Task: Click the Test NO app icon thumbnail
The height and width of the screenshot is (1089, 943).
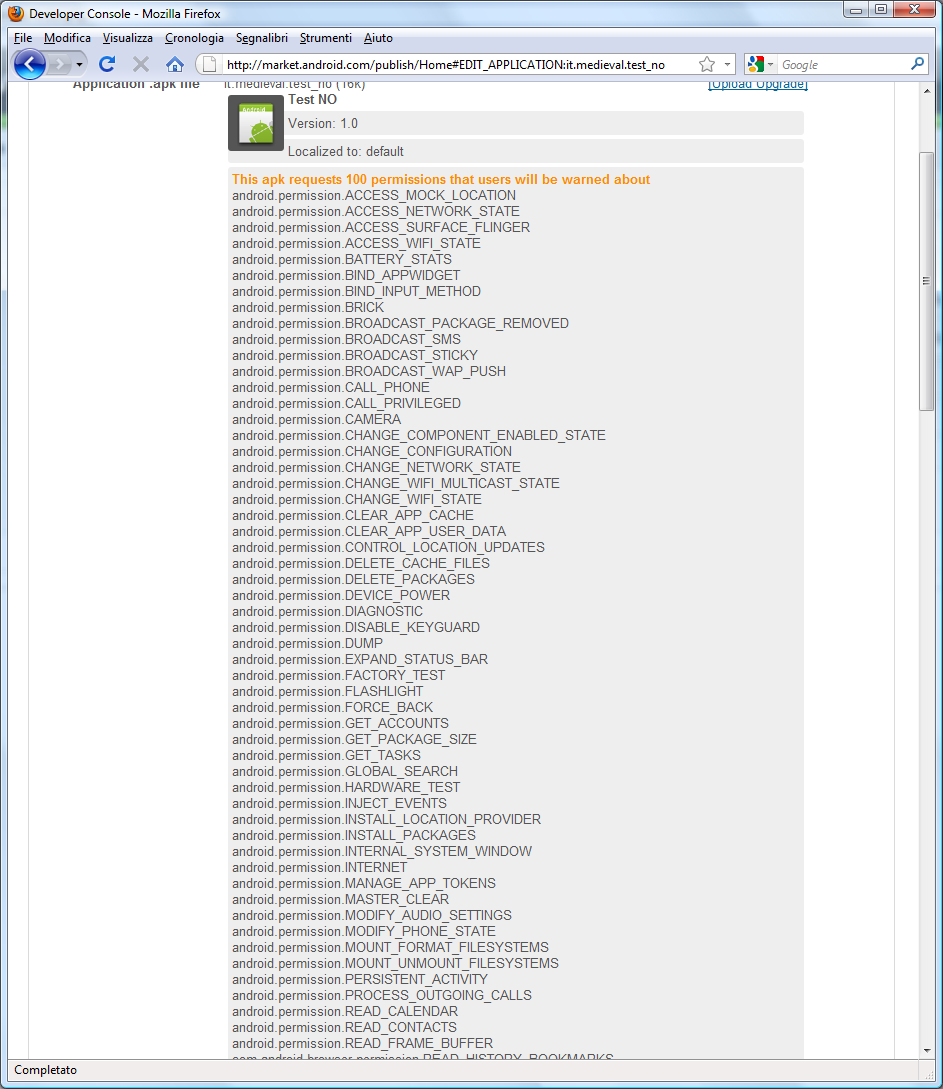Action: (256, 123)
